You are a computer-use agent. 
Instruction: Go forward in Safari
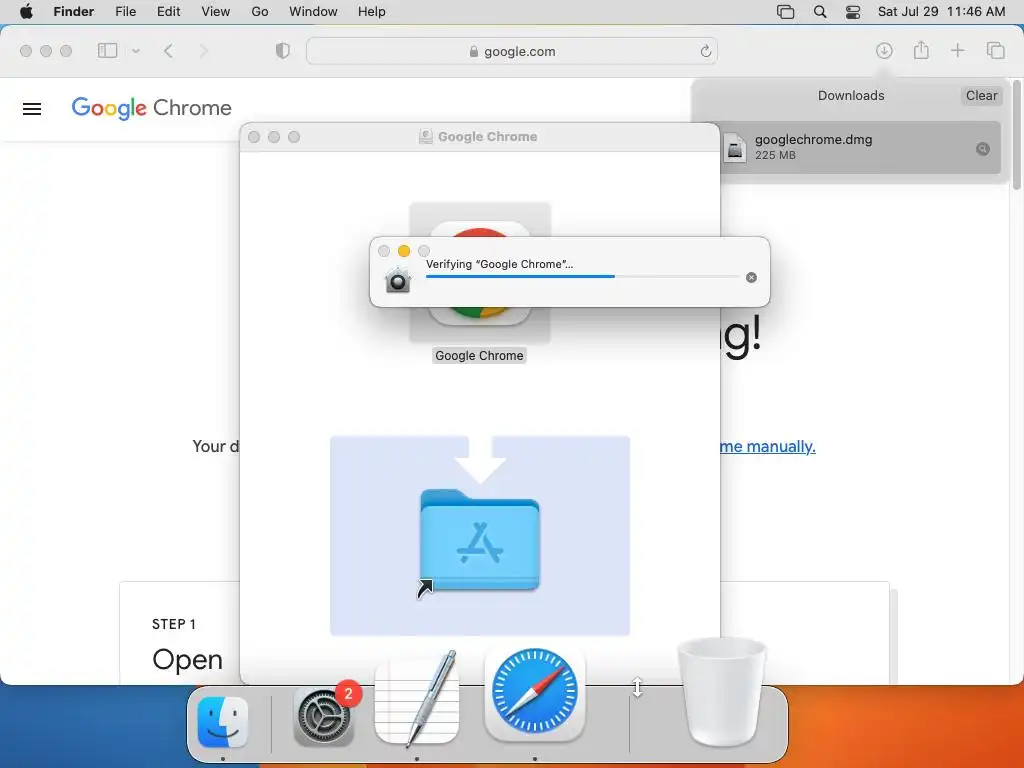coord(203,51)
